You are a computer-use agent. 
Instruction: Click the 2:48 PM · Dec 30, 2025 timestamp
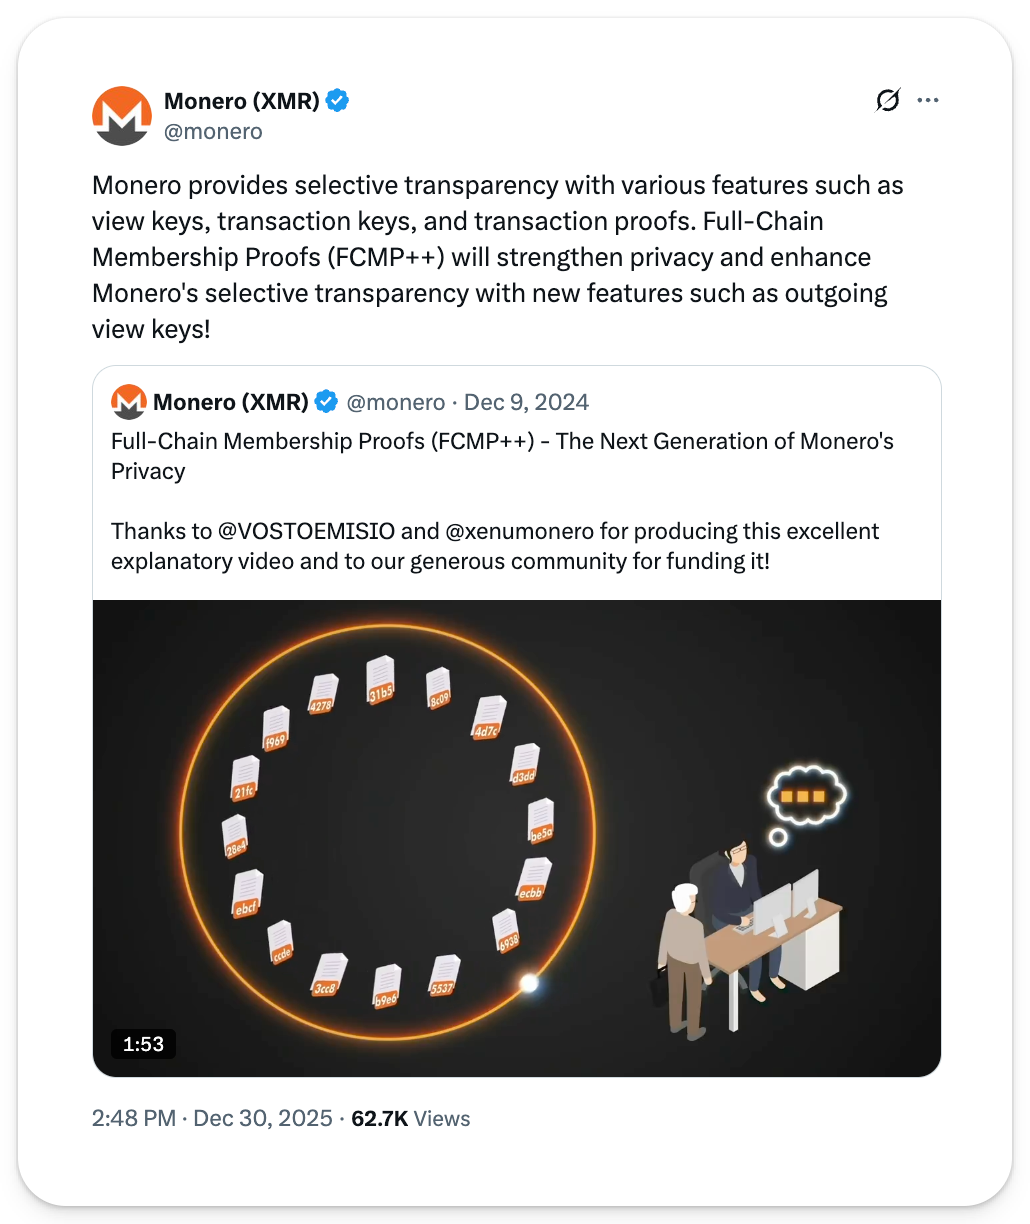pyautogui.click(x=212, y=1118)
